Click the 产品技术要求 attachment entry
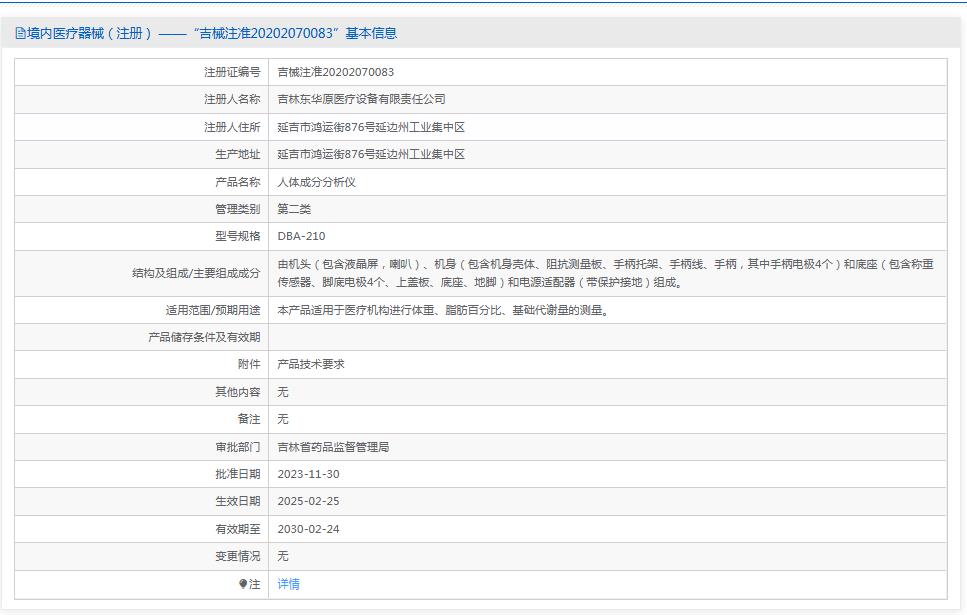Image resolution: width=967 pixels, height=615 pixels. click(x=312, y=363)
